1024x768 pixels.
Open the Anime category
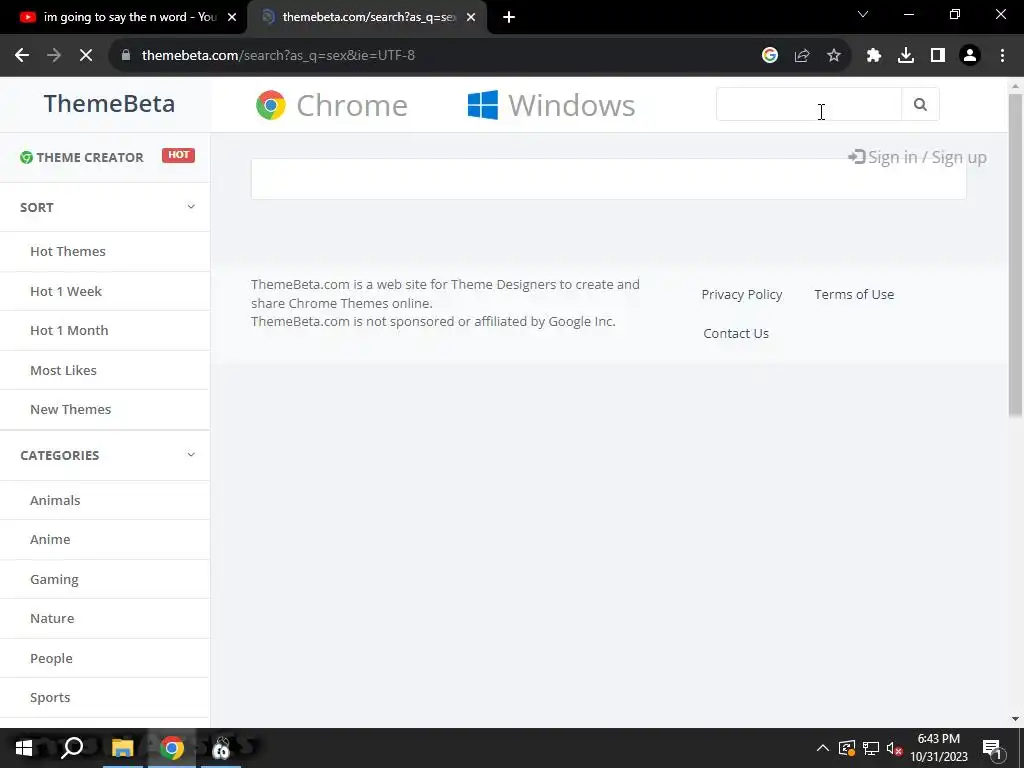coord(50,539)
